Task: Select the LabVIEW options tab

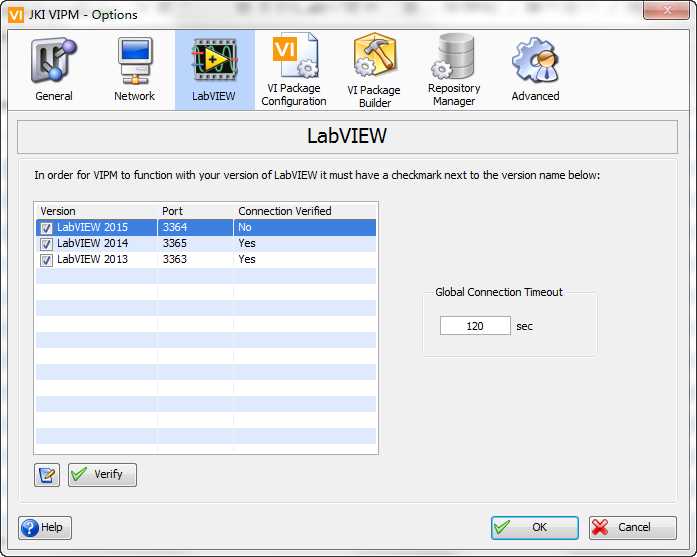Action: [214, 70]
